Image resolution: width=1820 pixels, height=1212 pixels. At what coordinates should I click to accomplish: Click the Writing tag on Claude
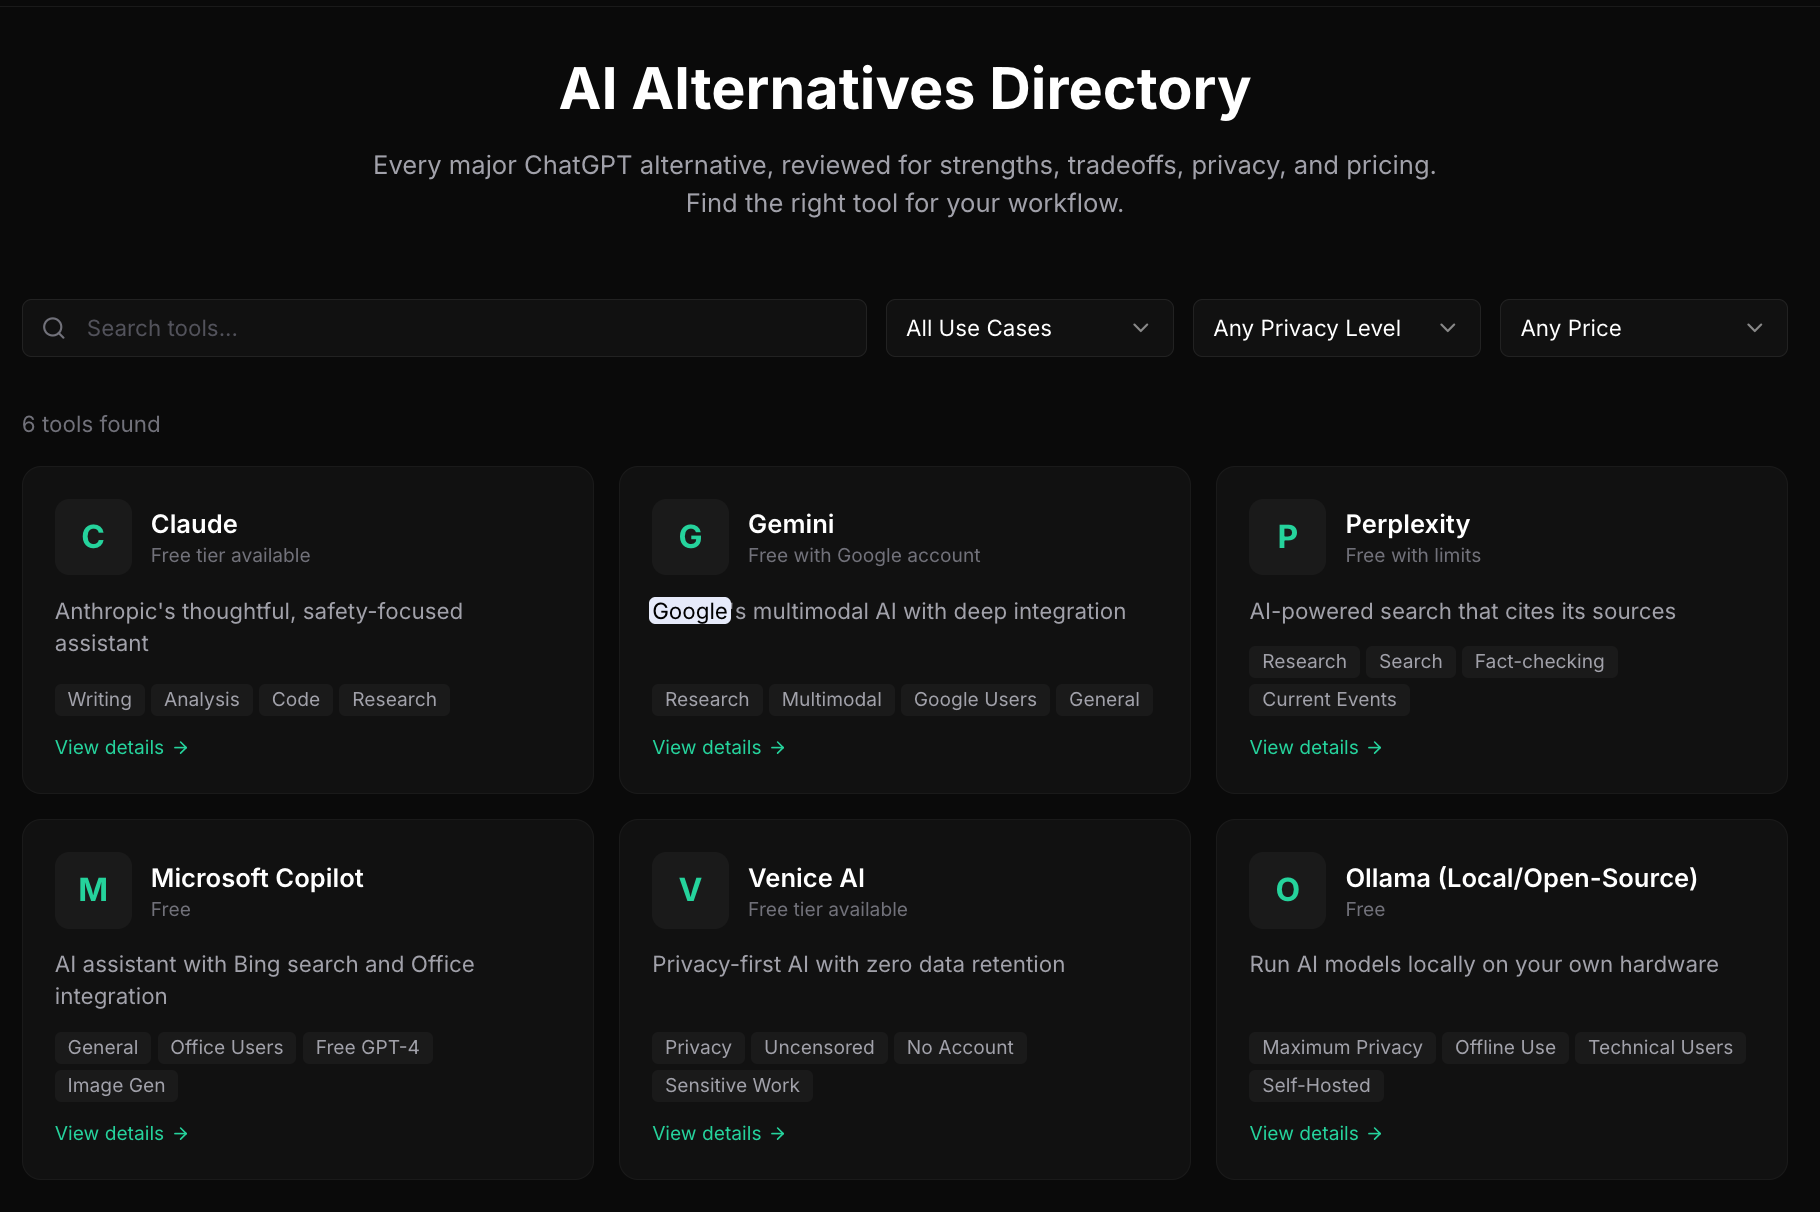pyautogui.click(x=99, y=699)
